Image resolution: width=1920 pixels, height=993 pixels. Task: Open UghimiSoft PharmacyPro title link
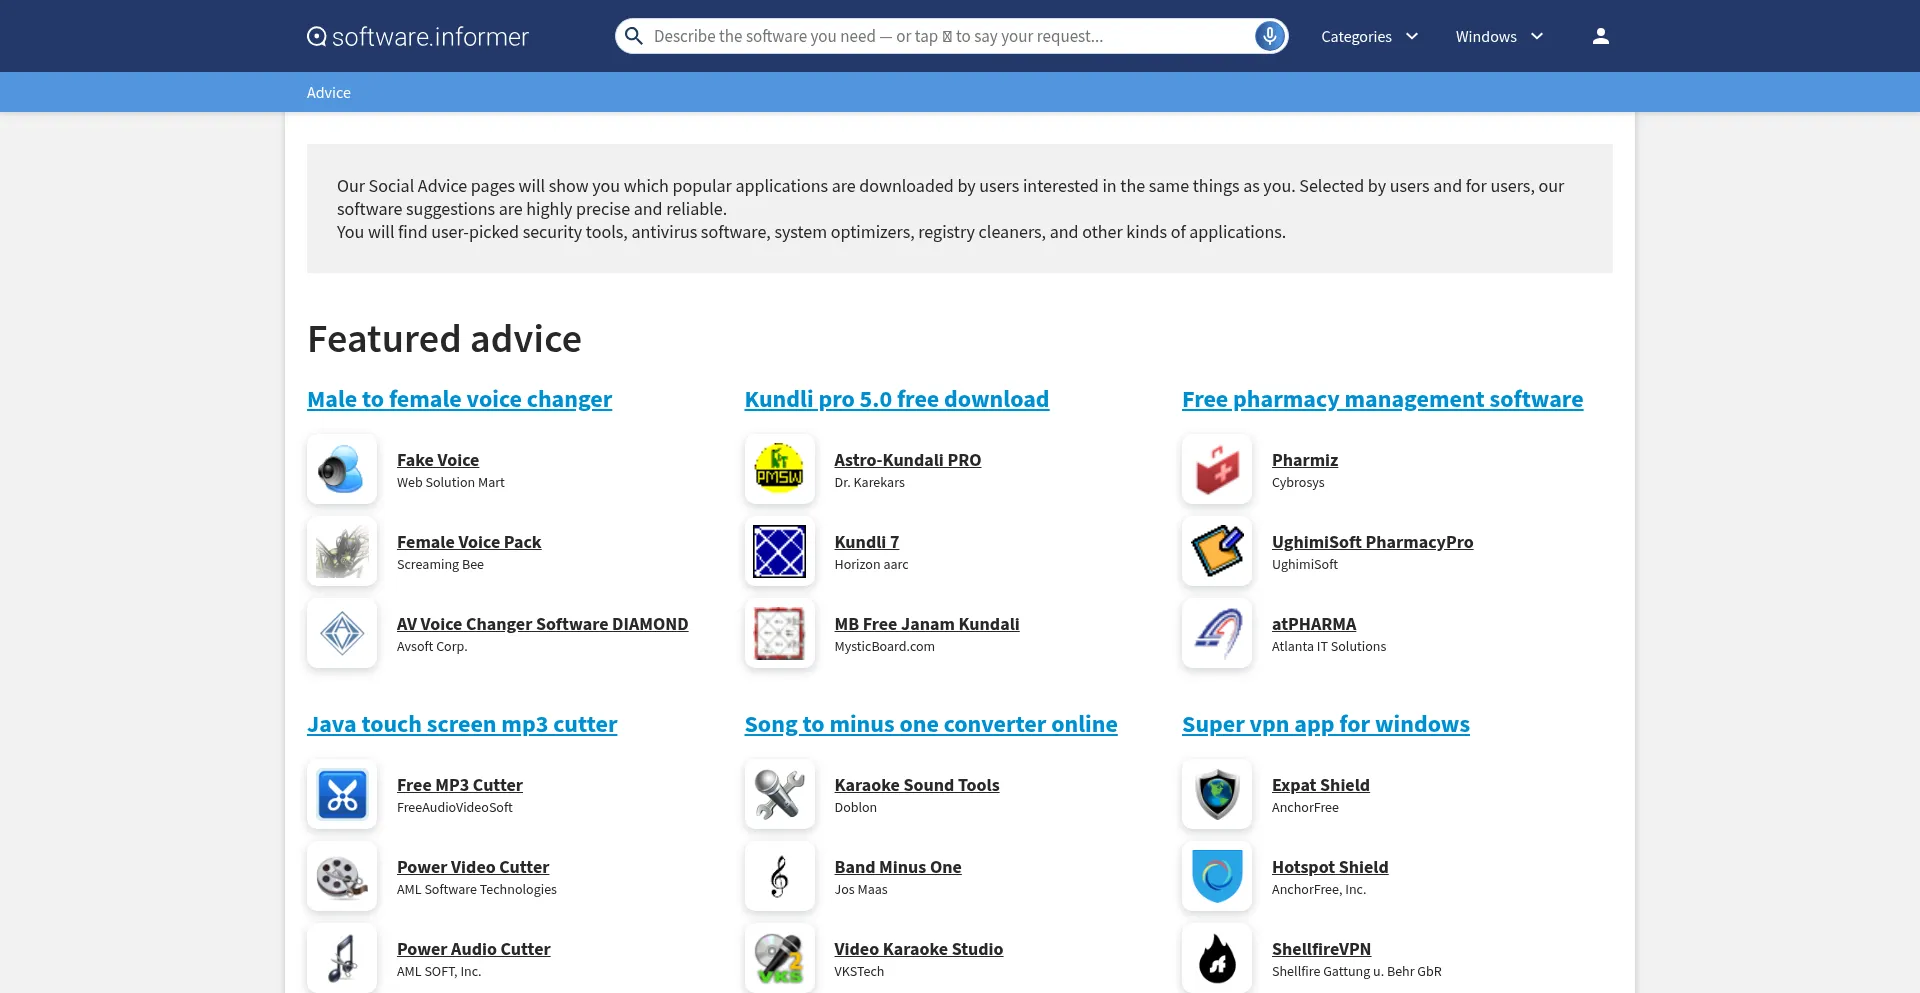[1373, 542]
